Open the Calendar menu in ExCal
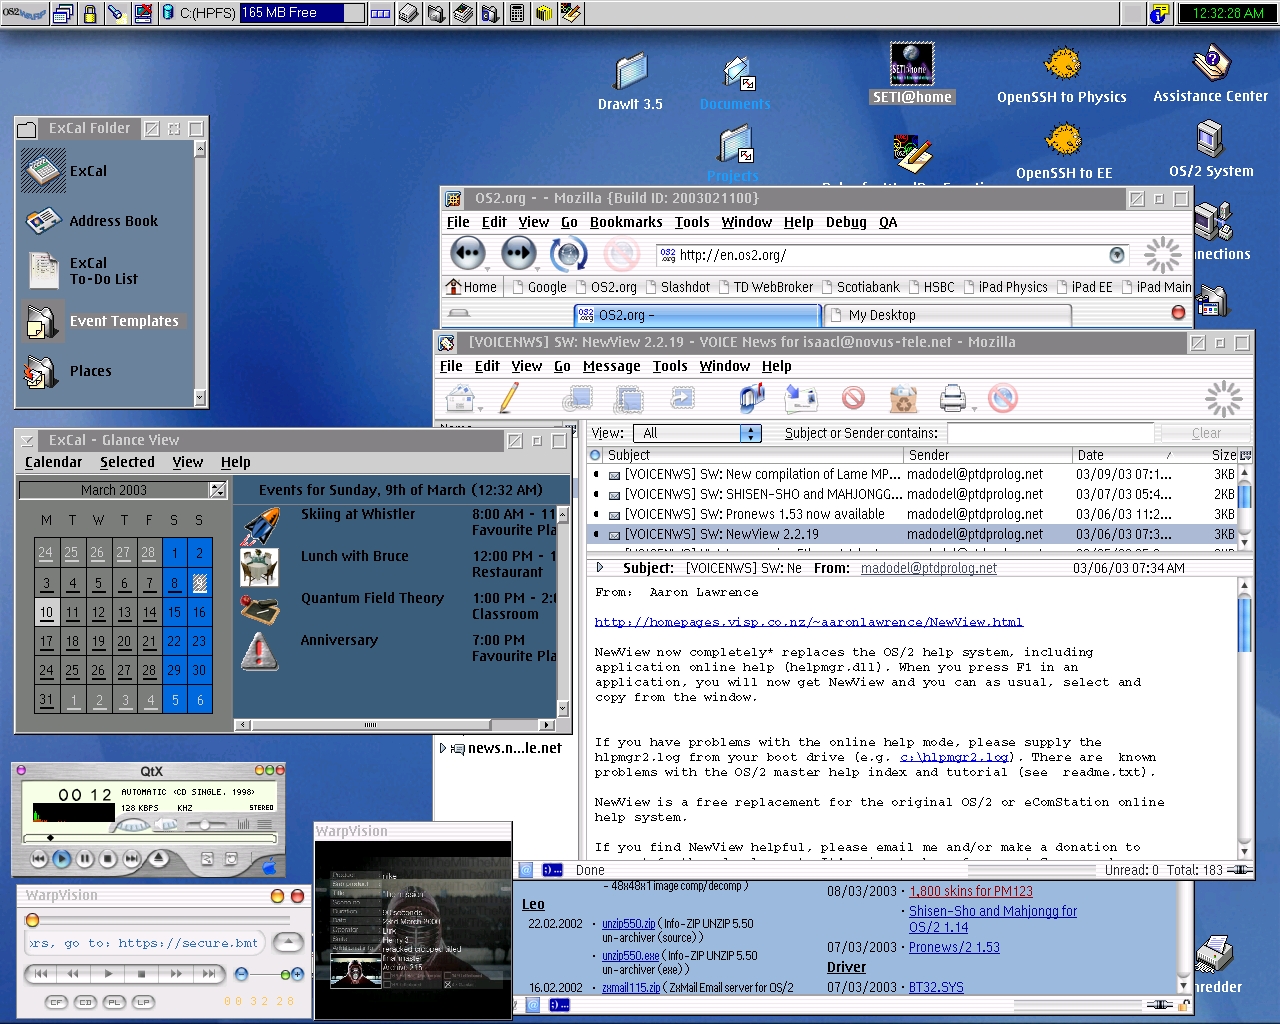This screenshot has width=1280, height=1024. coord(53,462)
